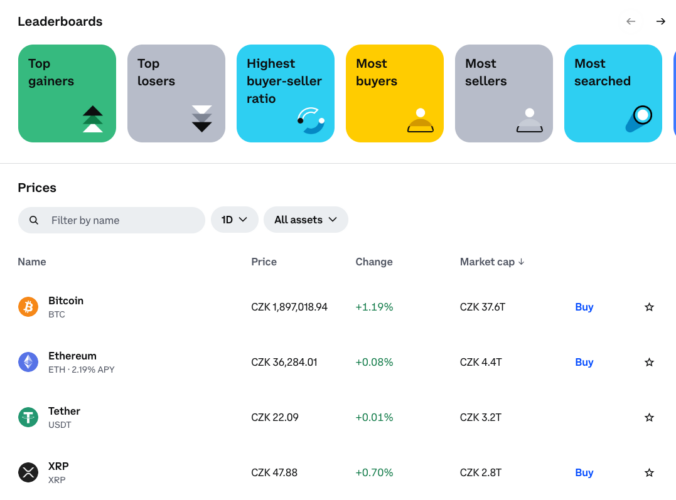Open the Most sellers leaderboard card
Image resolution: width=676 pixels, height=500 pixels.
(x=504, y=94)
